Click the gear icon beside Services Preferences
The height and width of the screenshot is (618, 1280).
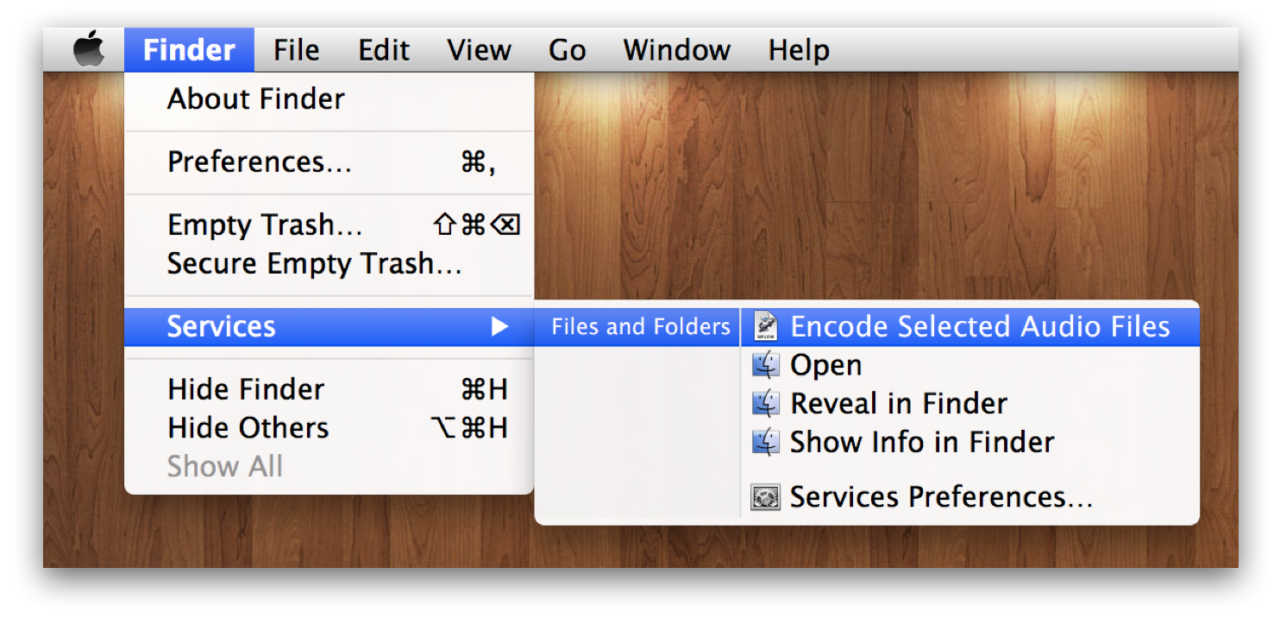click(766, 497)
